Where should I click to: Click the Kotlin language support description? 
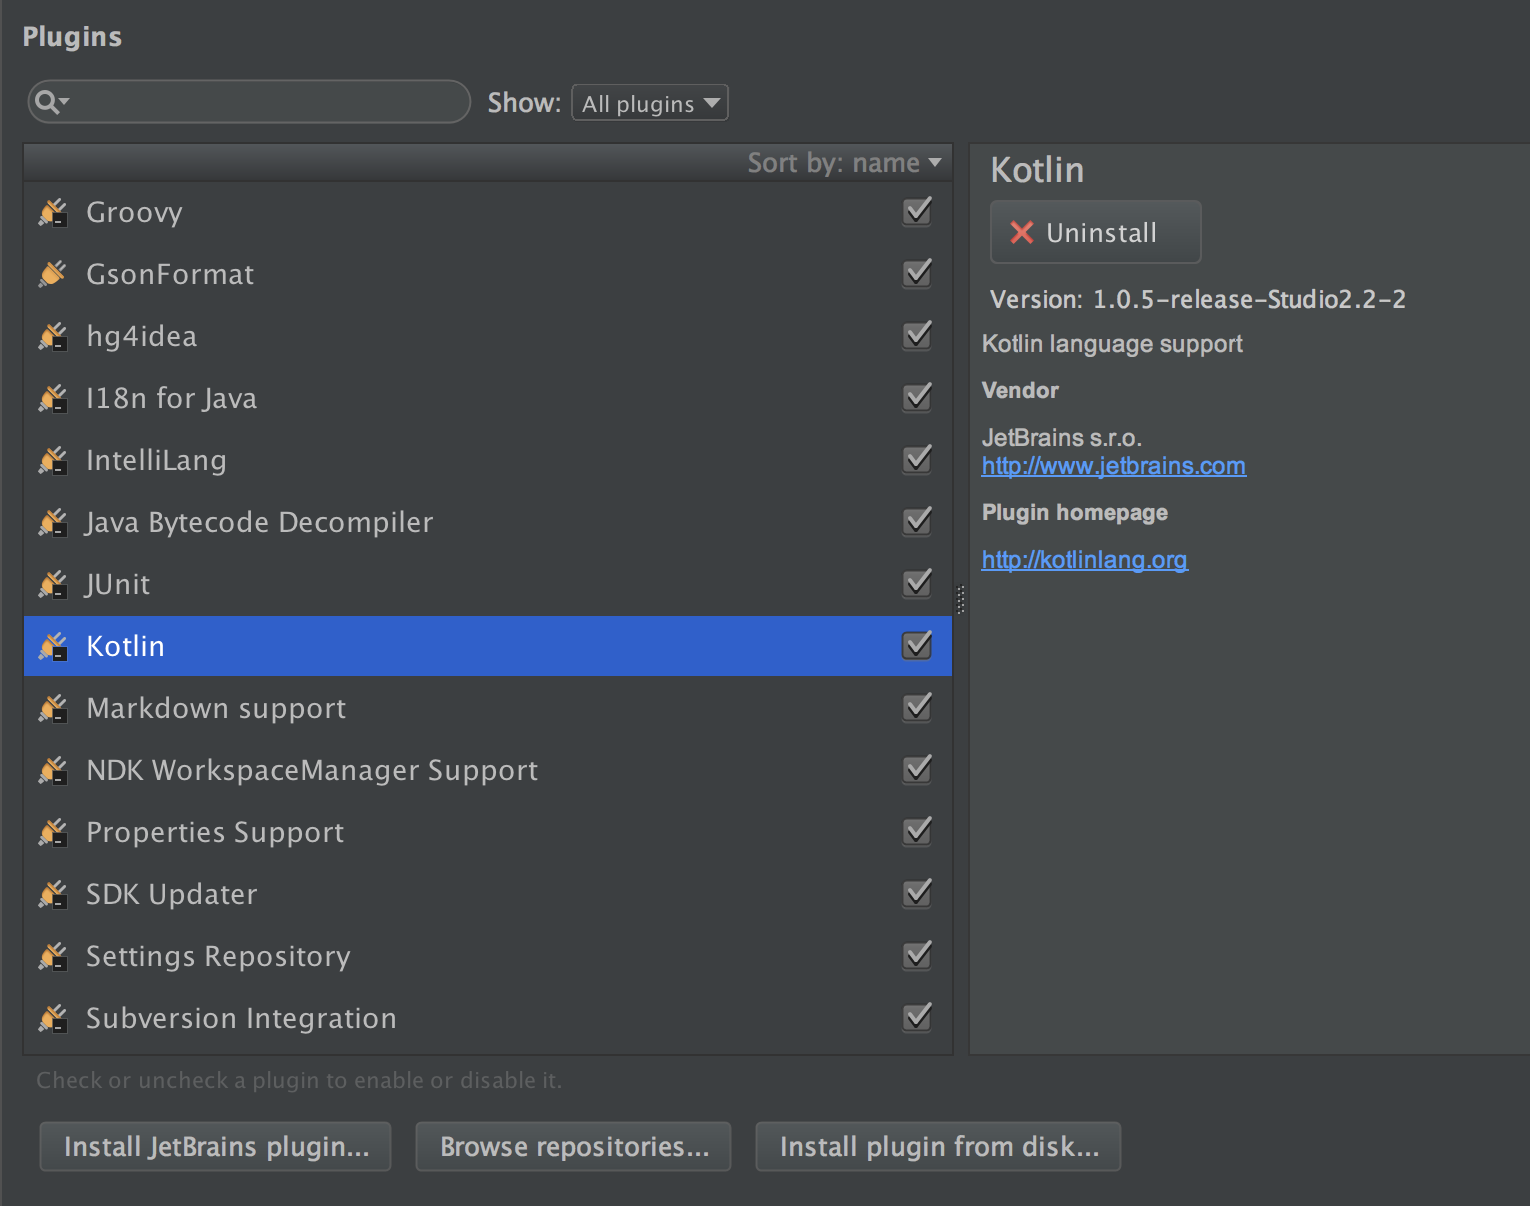[1112, 344]
